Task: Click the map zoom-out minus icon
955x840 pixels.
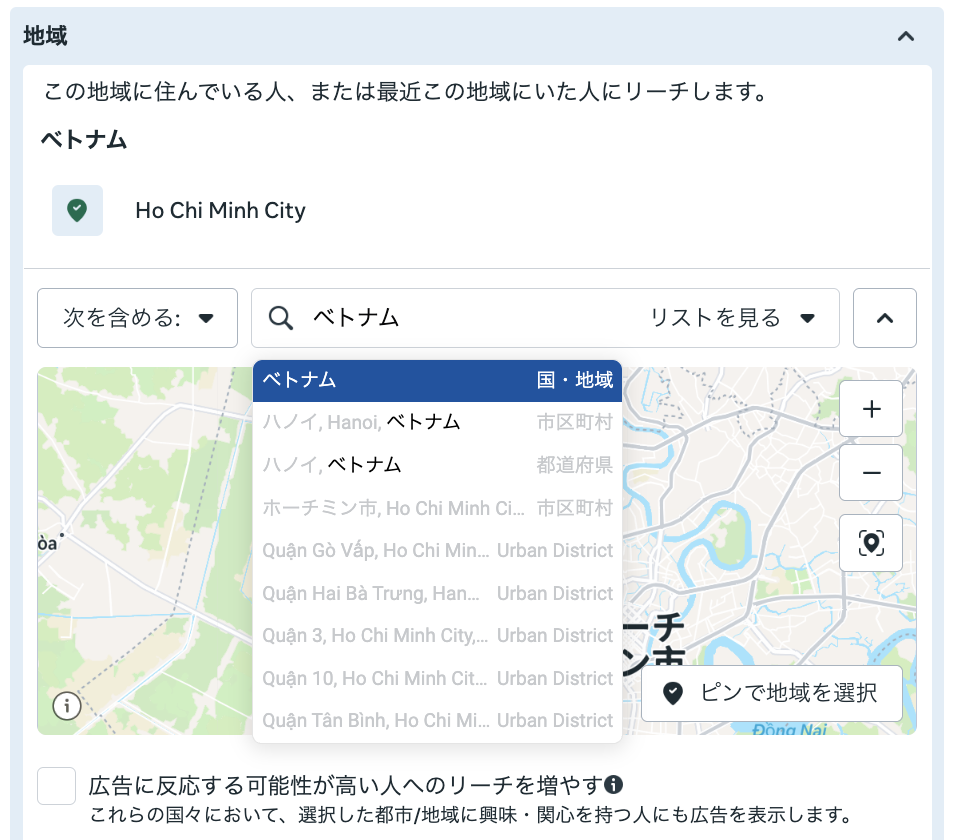Action: 870,473
